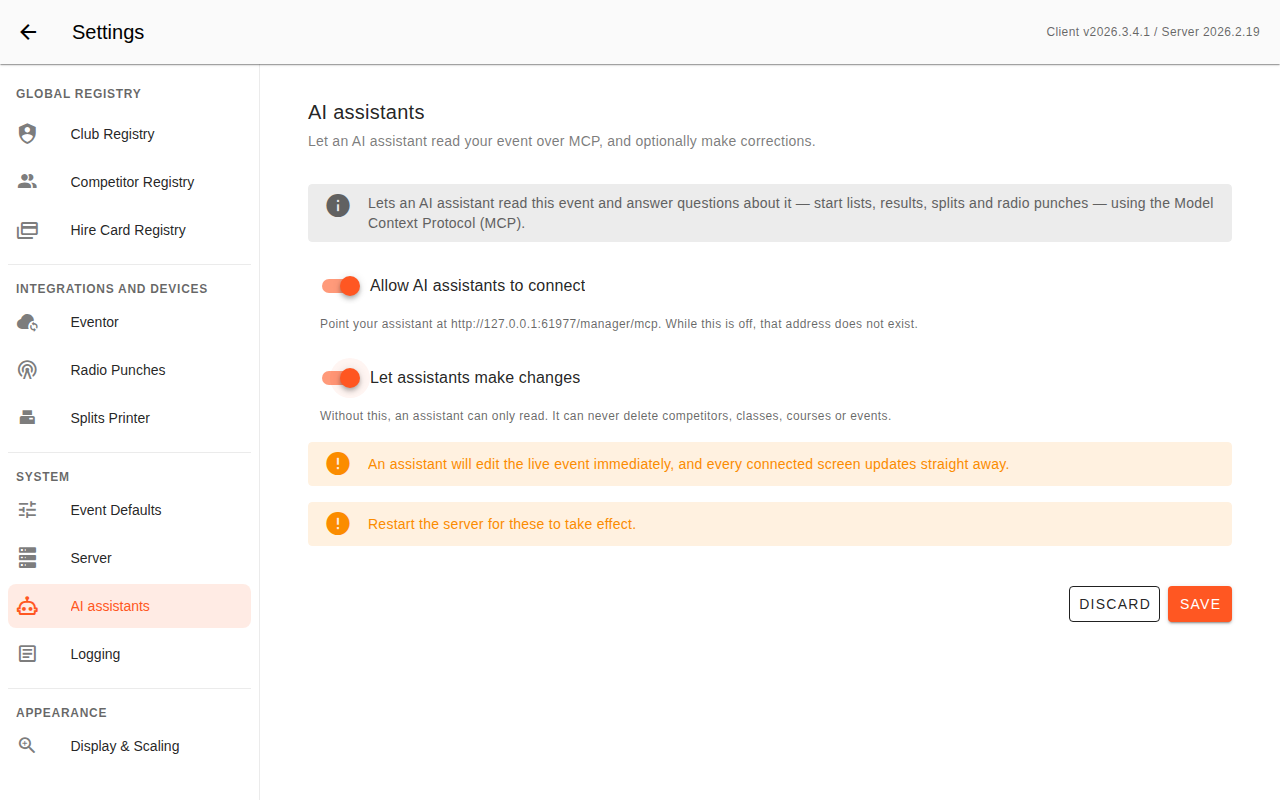Open the Server settings page
The image size is (1280, 800).
tap(129, 558)
